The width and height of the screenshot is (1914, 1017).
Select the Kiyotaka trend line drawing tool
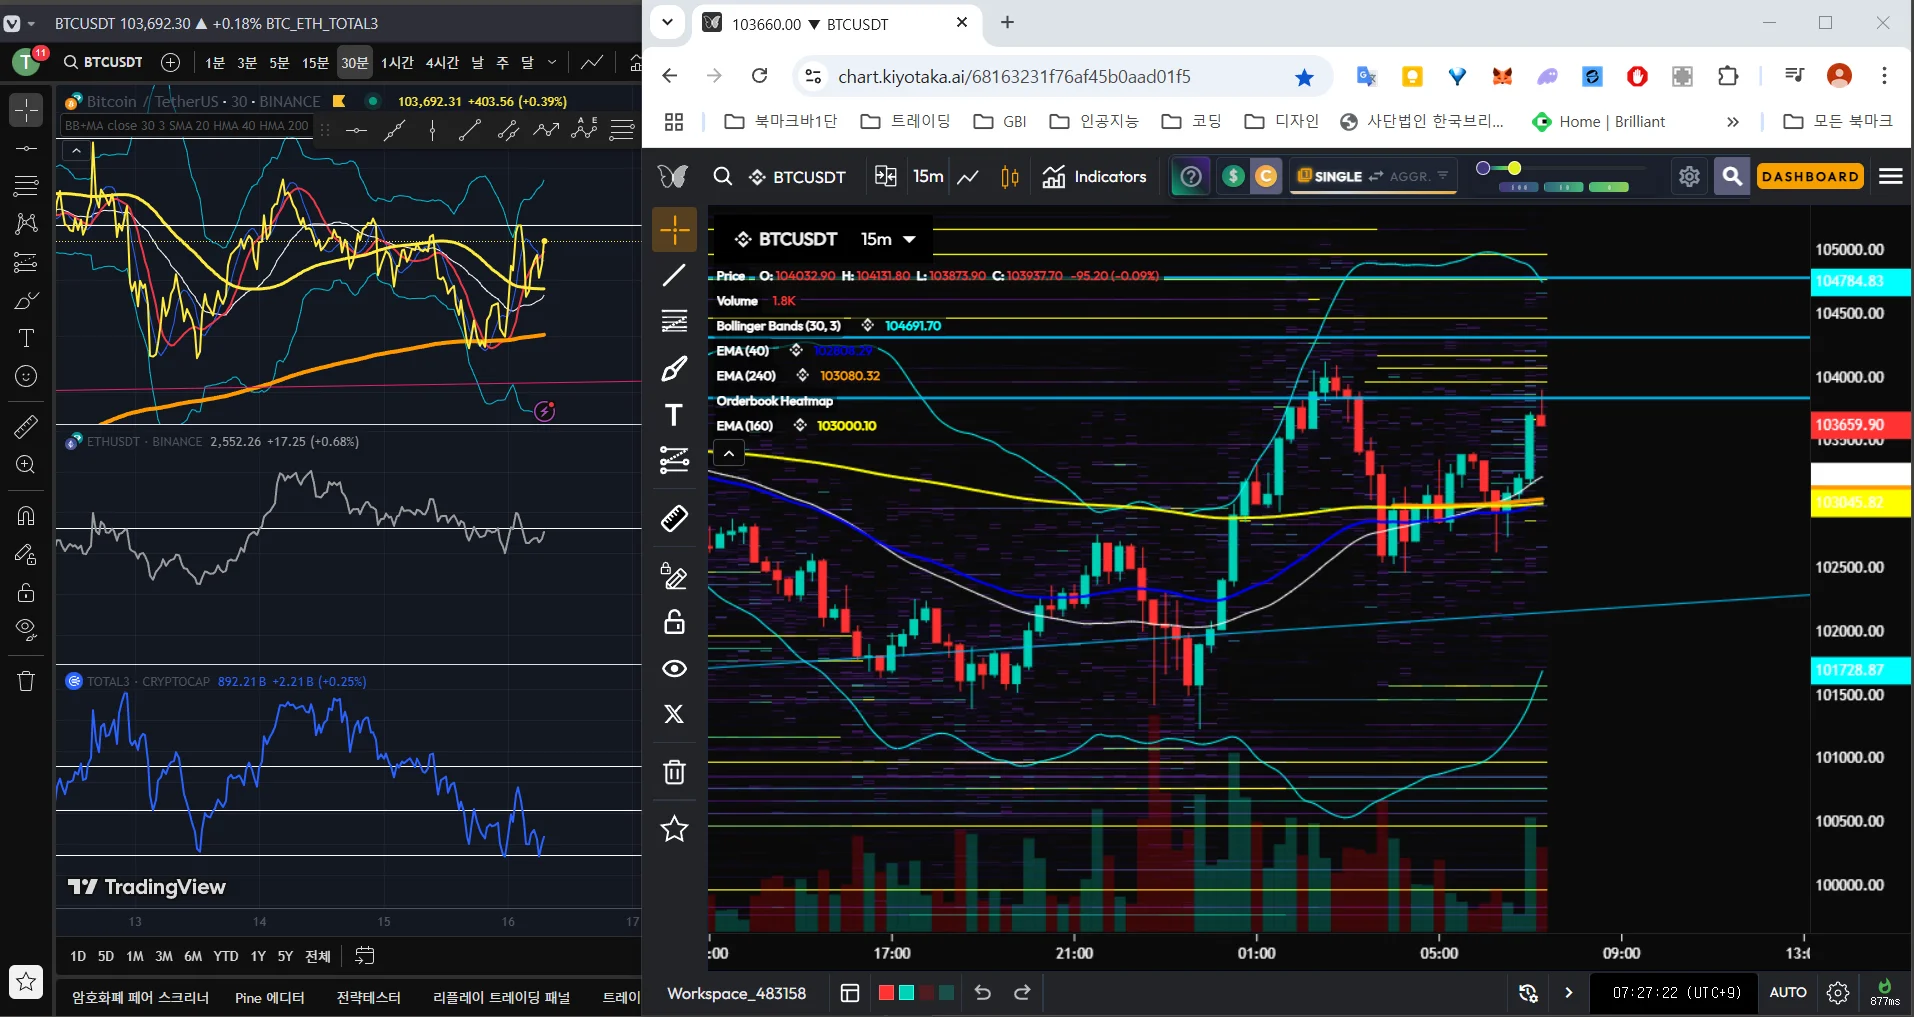(674, 275)
